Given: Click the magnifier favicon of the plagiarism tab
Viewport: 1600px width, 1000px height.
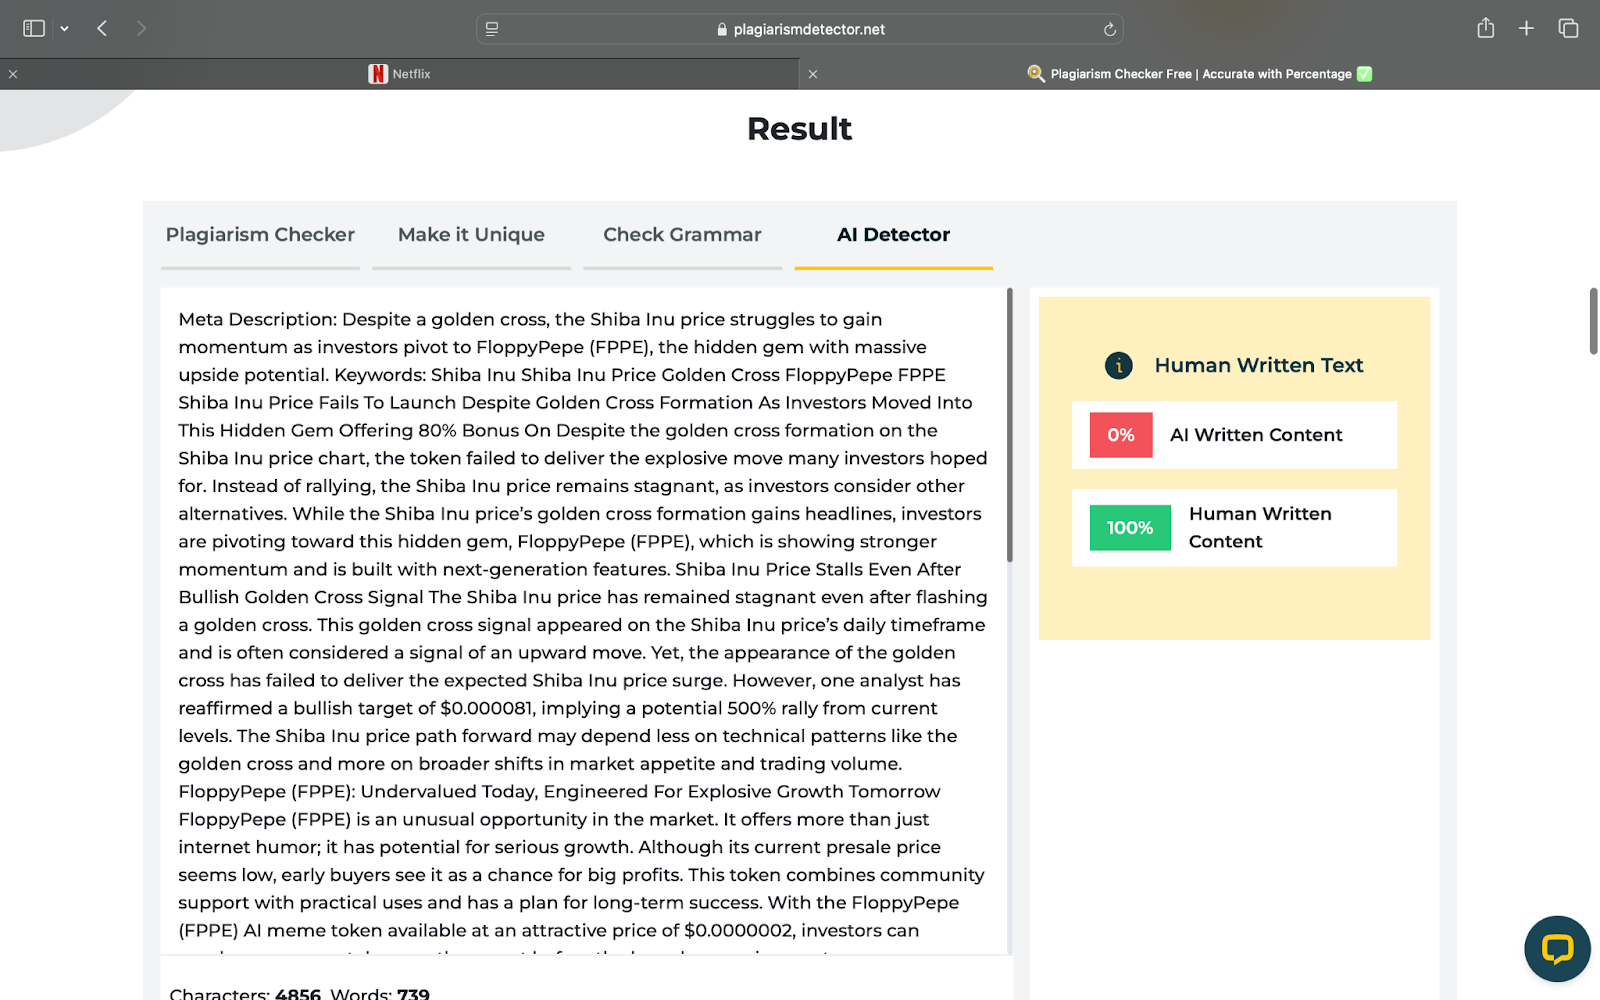Looking at the screenshot, I should 1036,74.
